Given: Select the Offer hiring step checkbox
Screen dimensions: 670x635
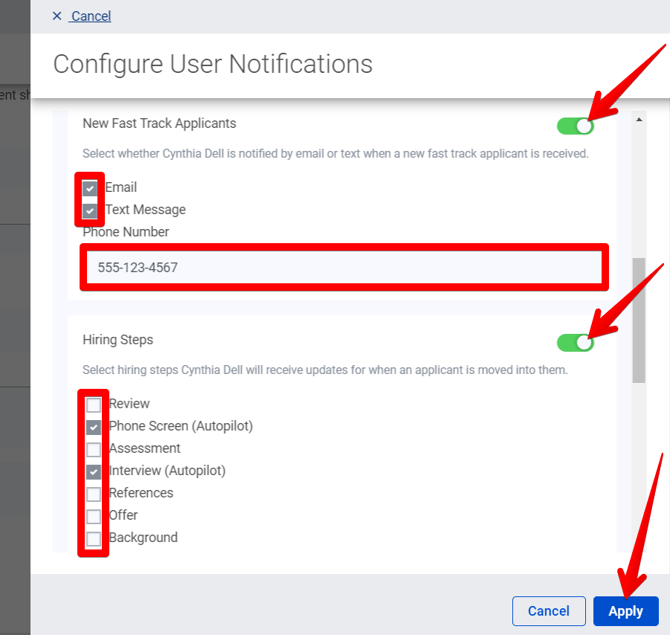Looking at the screenshot, I should coord(94,516).
